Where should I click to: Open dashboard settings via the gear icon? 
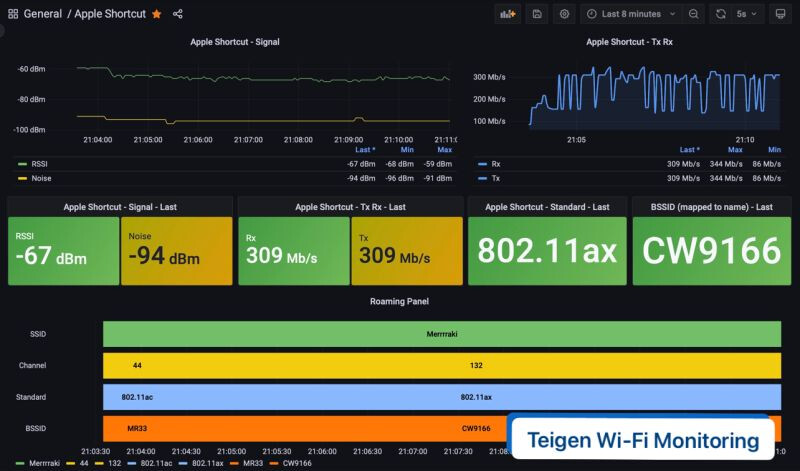pyautogui.click(x=564, y=14)
